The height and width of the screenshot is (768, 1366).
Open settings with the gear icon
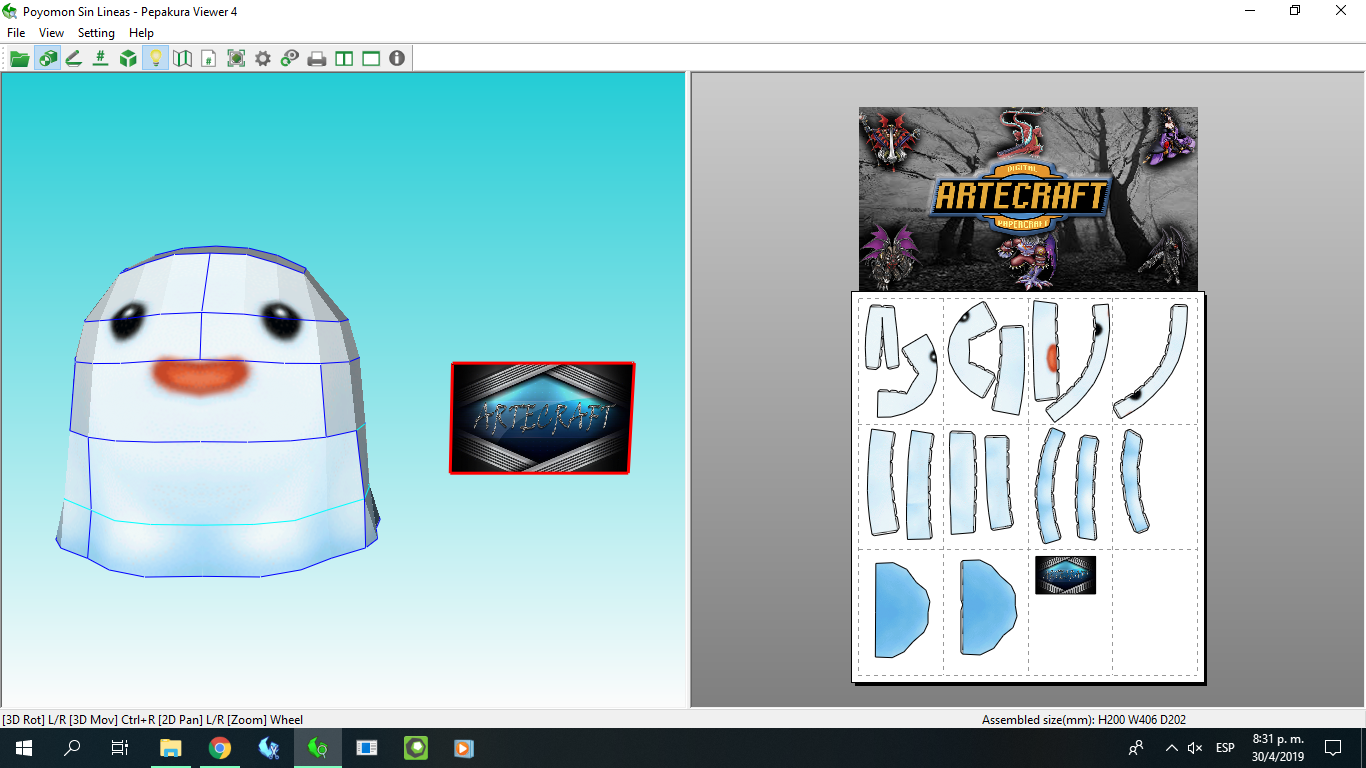point(263,59)
